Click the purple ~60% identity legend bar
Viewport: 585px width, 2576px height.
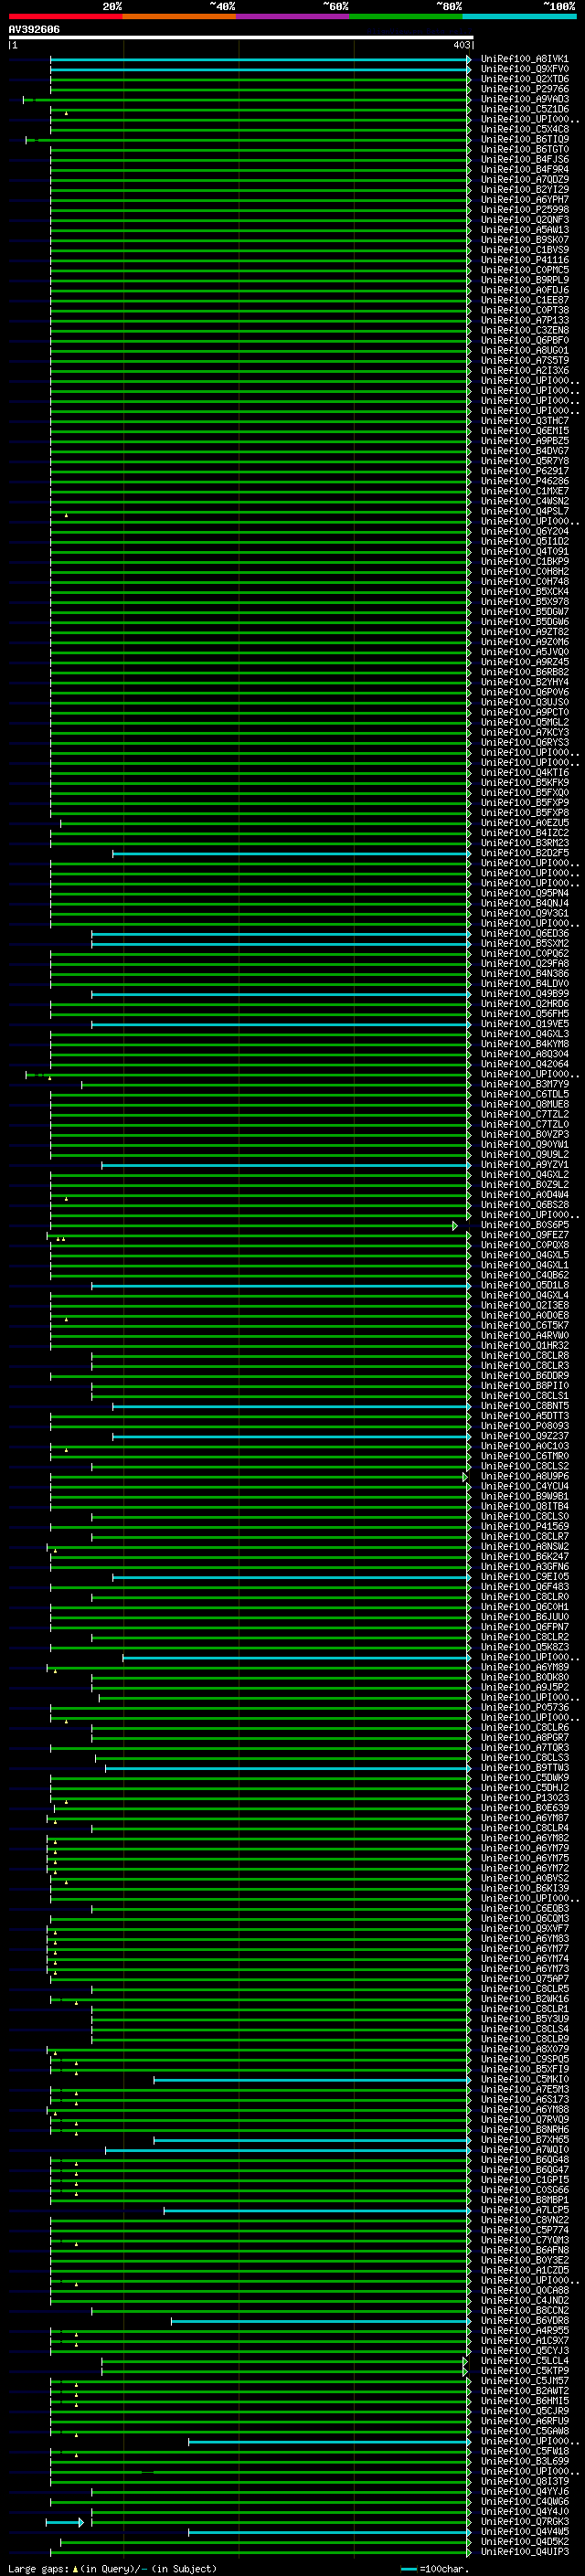pyautogui.click(x=292, y=16)
